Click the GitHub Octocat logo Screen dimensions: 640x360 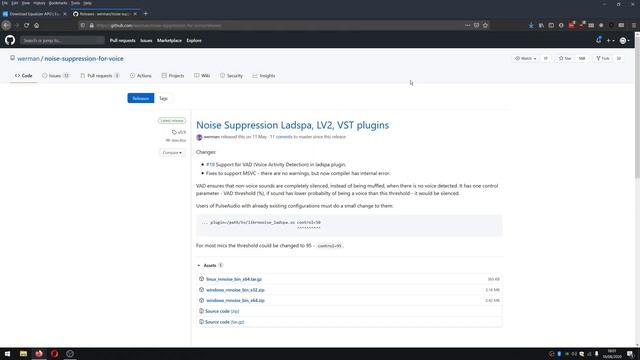coord(10,40)
